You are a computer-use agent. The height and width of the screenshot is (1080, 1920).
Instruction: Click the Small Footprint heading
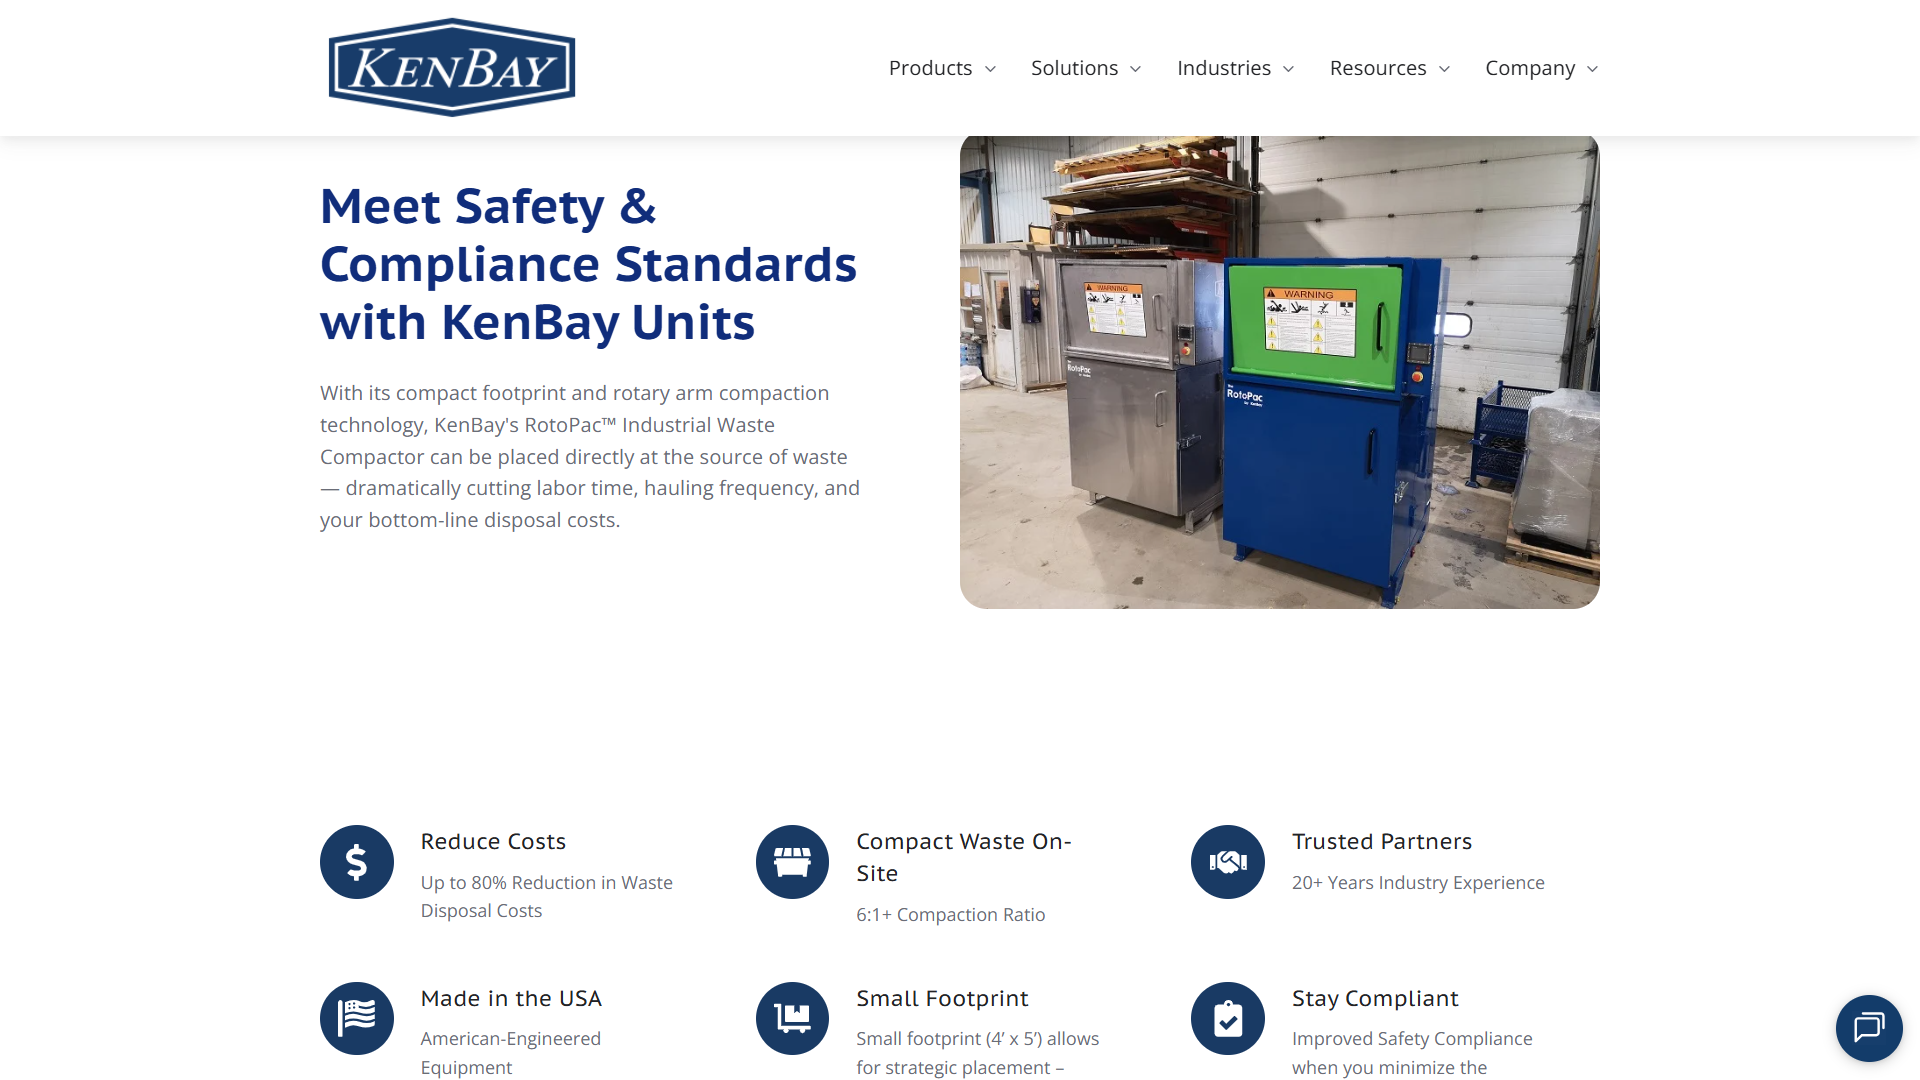pos(942,998)
